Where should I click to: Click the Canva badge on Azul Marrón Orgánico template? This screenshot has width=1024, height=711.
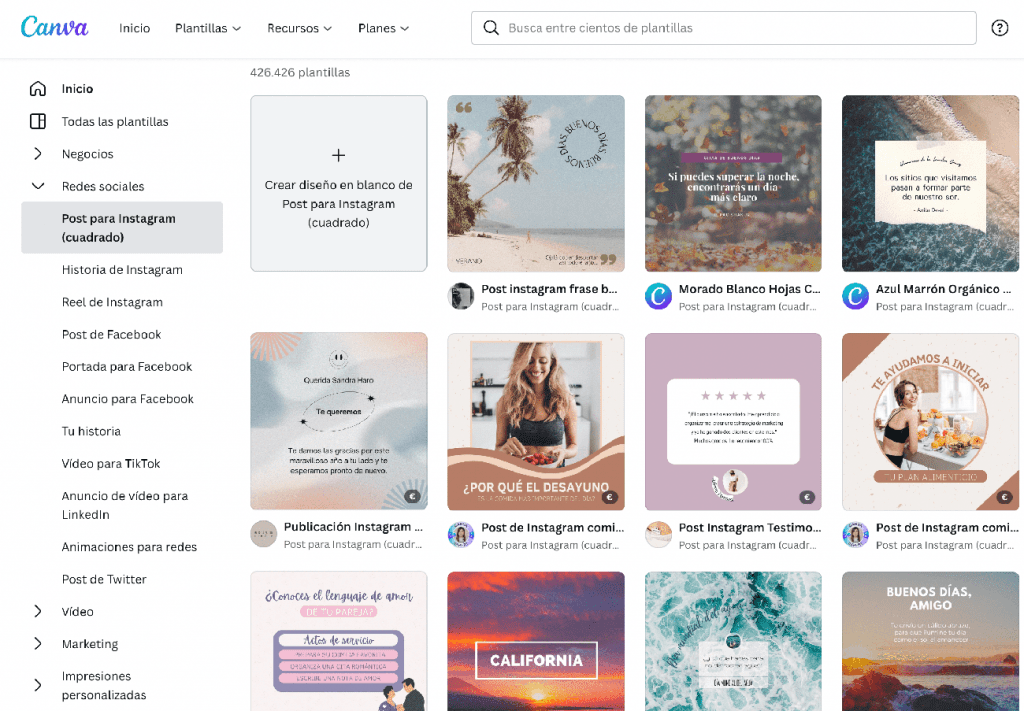pos(855,296)
